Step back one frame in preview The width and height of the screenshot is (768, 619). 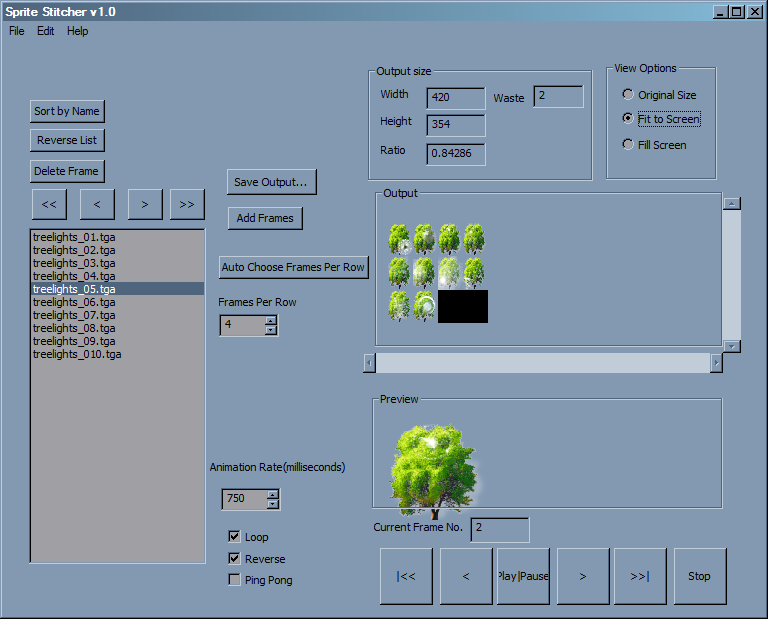(466, 576)
